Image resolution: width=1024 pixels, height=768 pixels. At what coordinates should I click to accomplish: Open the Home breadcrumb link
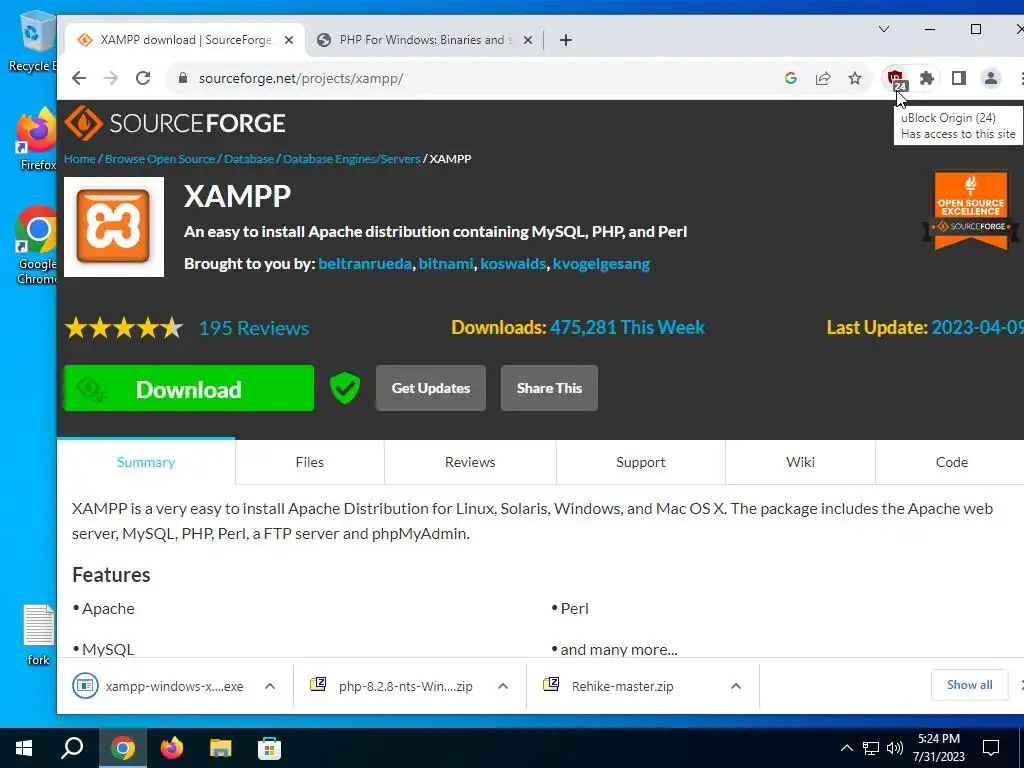click(80, 159)
